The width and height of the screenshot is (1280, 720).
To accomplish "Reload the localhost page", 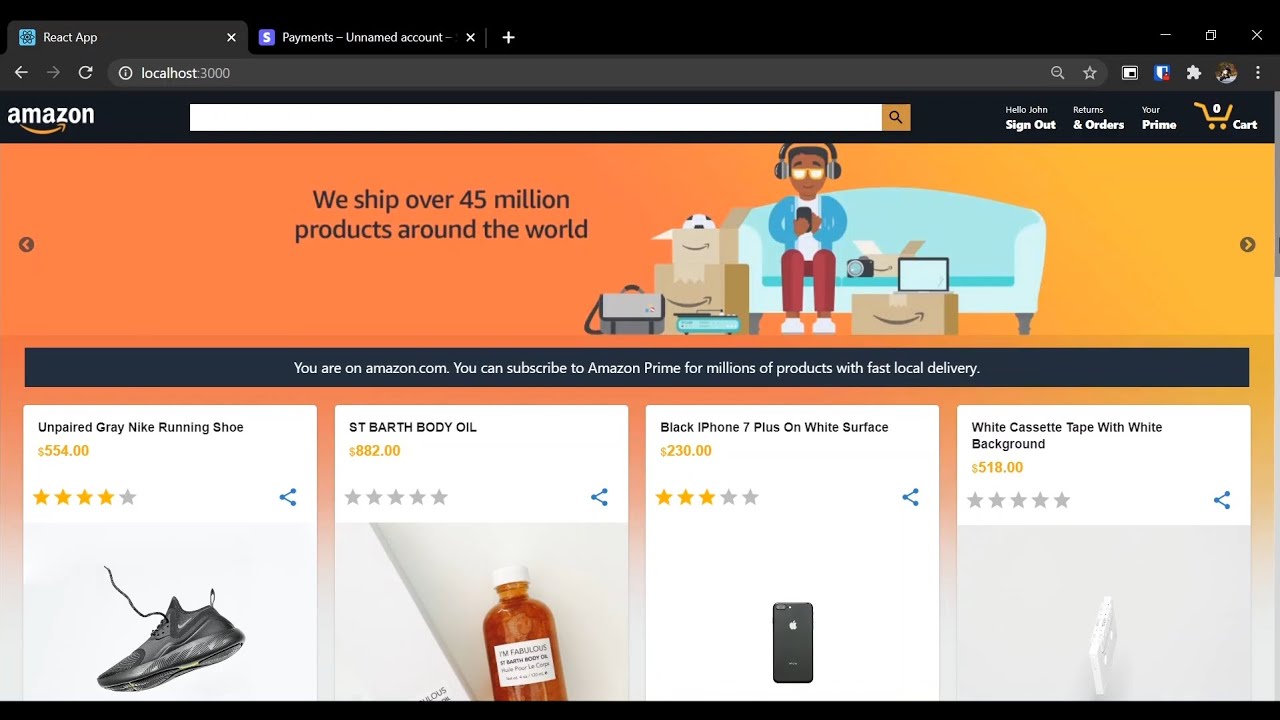I will pos(86,73).
